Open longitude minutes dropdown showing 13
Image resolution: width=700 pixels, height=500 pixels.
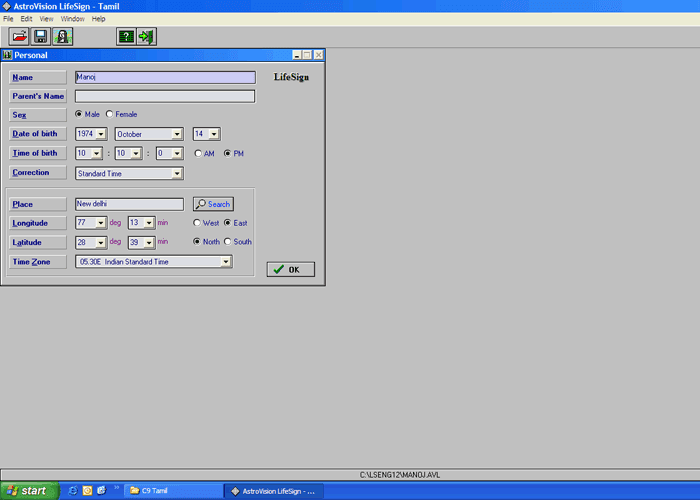149,223
